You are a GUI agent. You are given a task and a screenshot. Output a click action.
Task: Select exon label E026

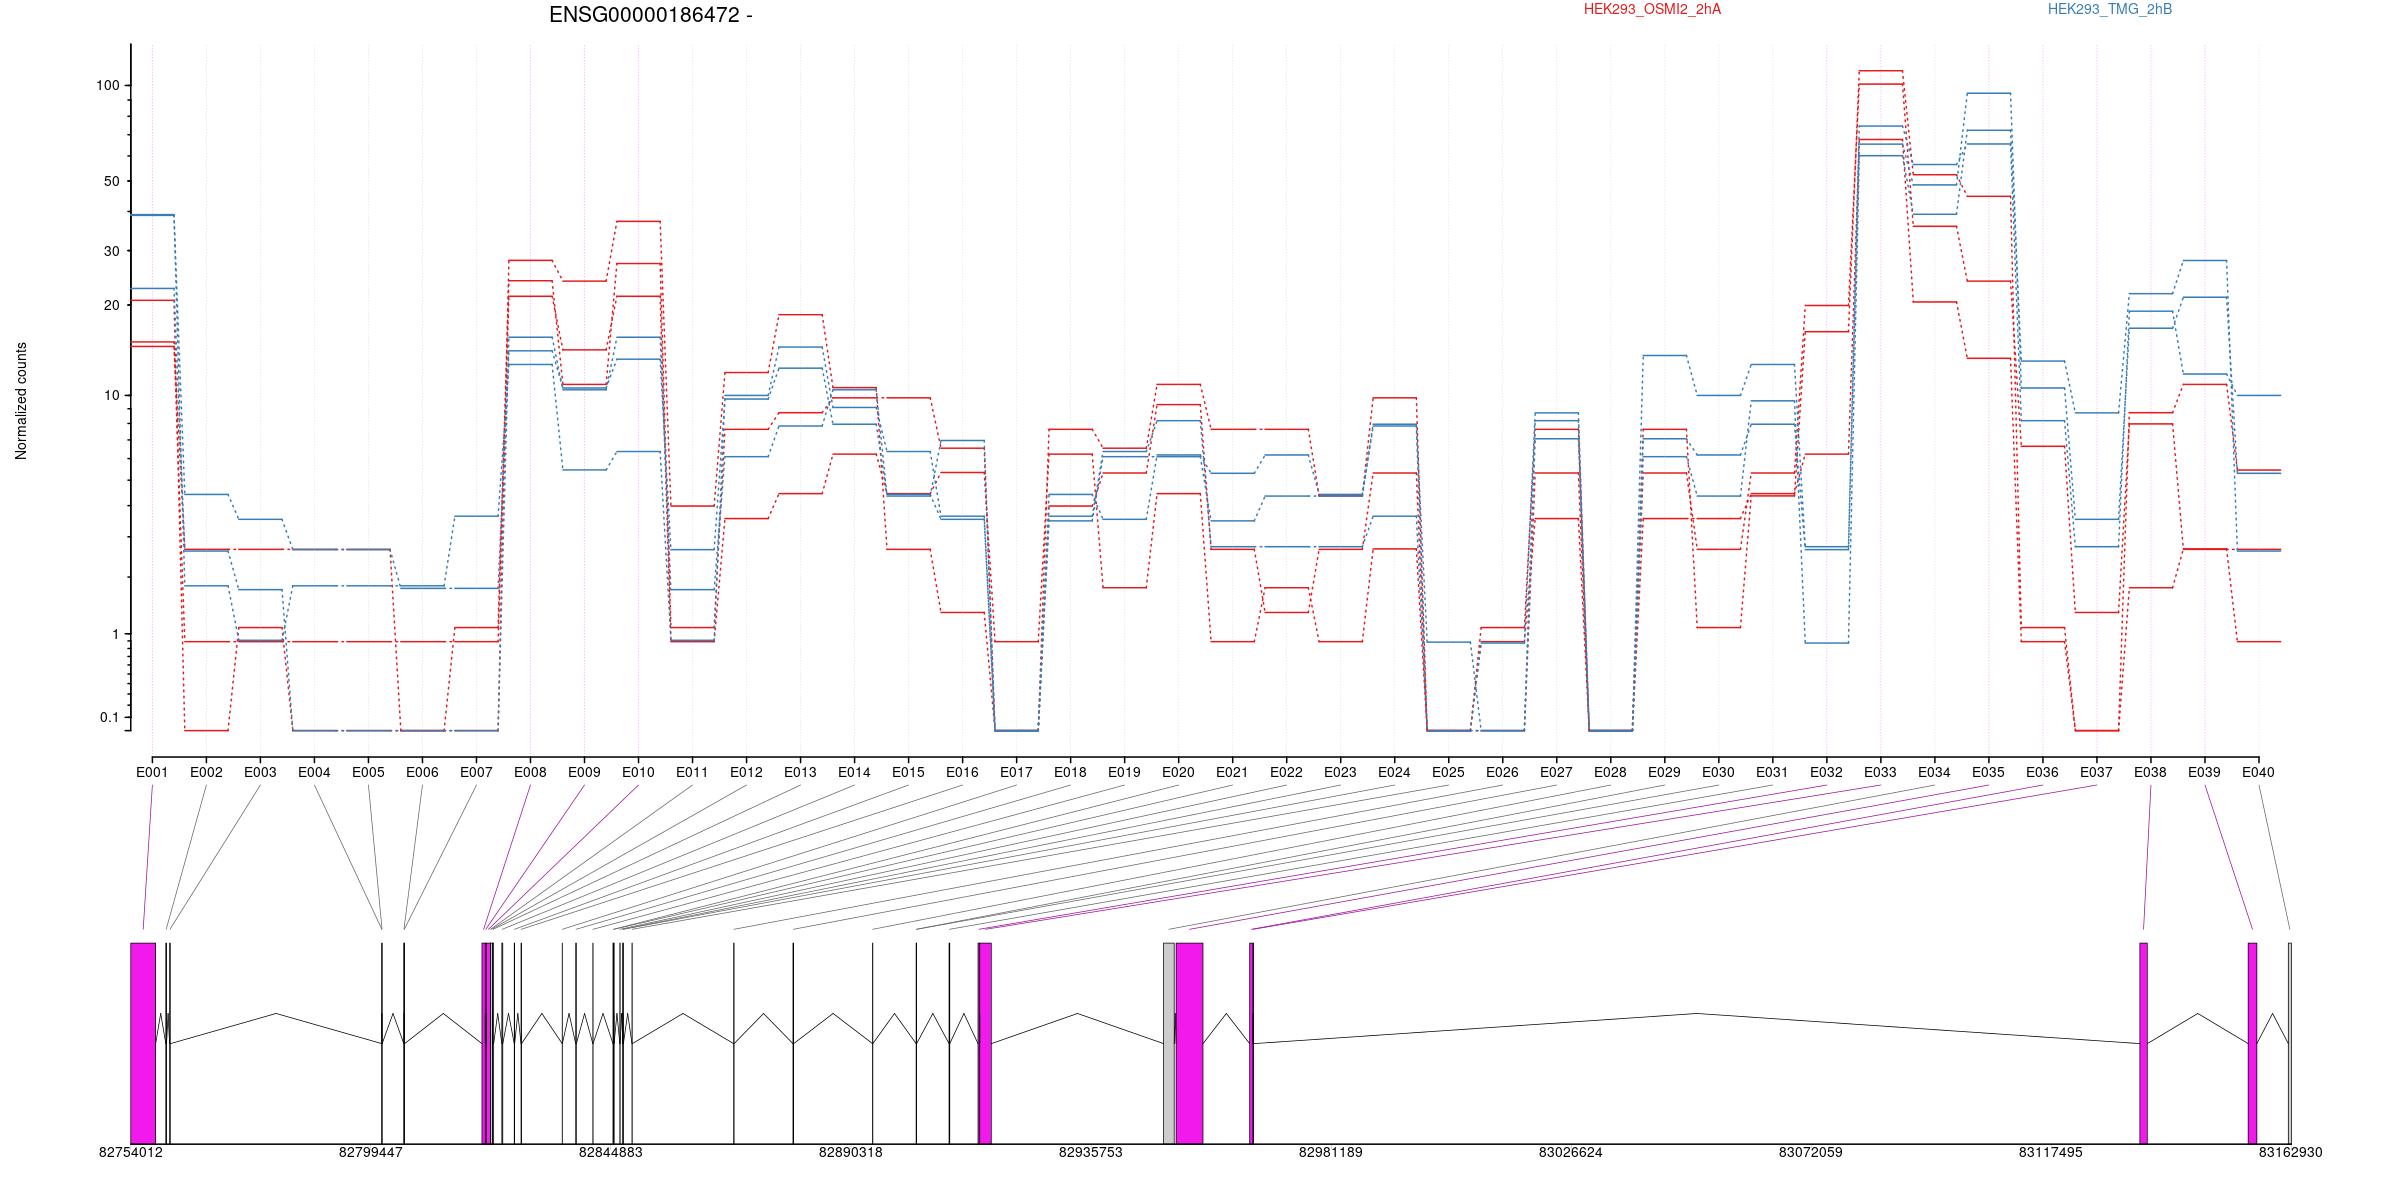(1502, 772)
